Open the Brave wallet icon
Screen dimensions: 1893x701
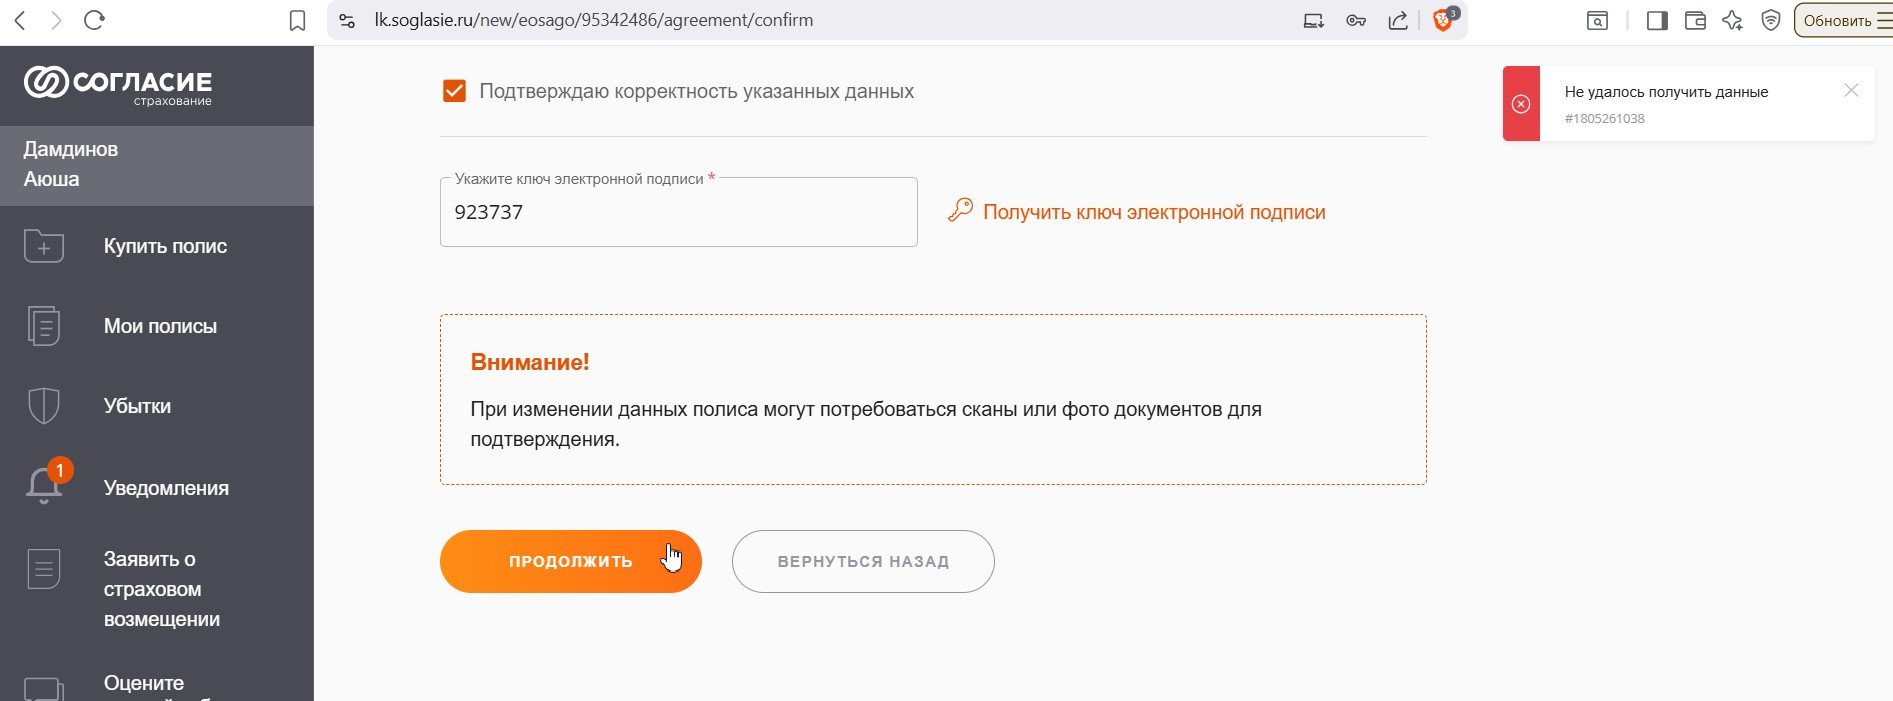pos(1695,20)
